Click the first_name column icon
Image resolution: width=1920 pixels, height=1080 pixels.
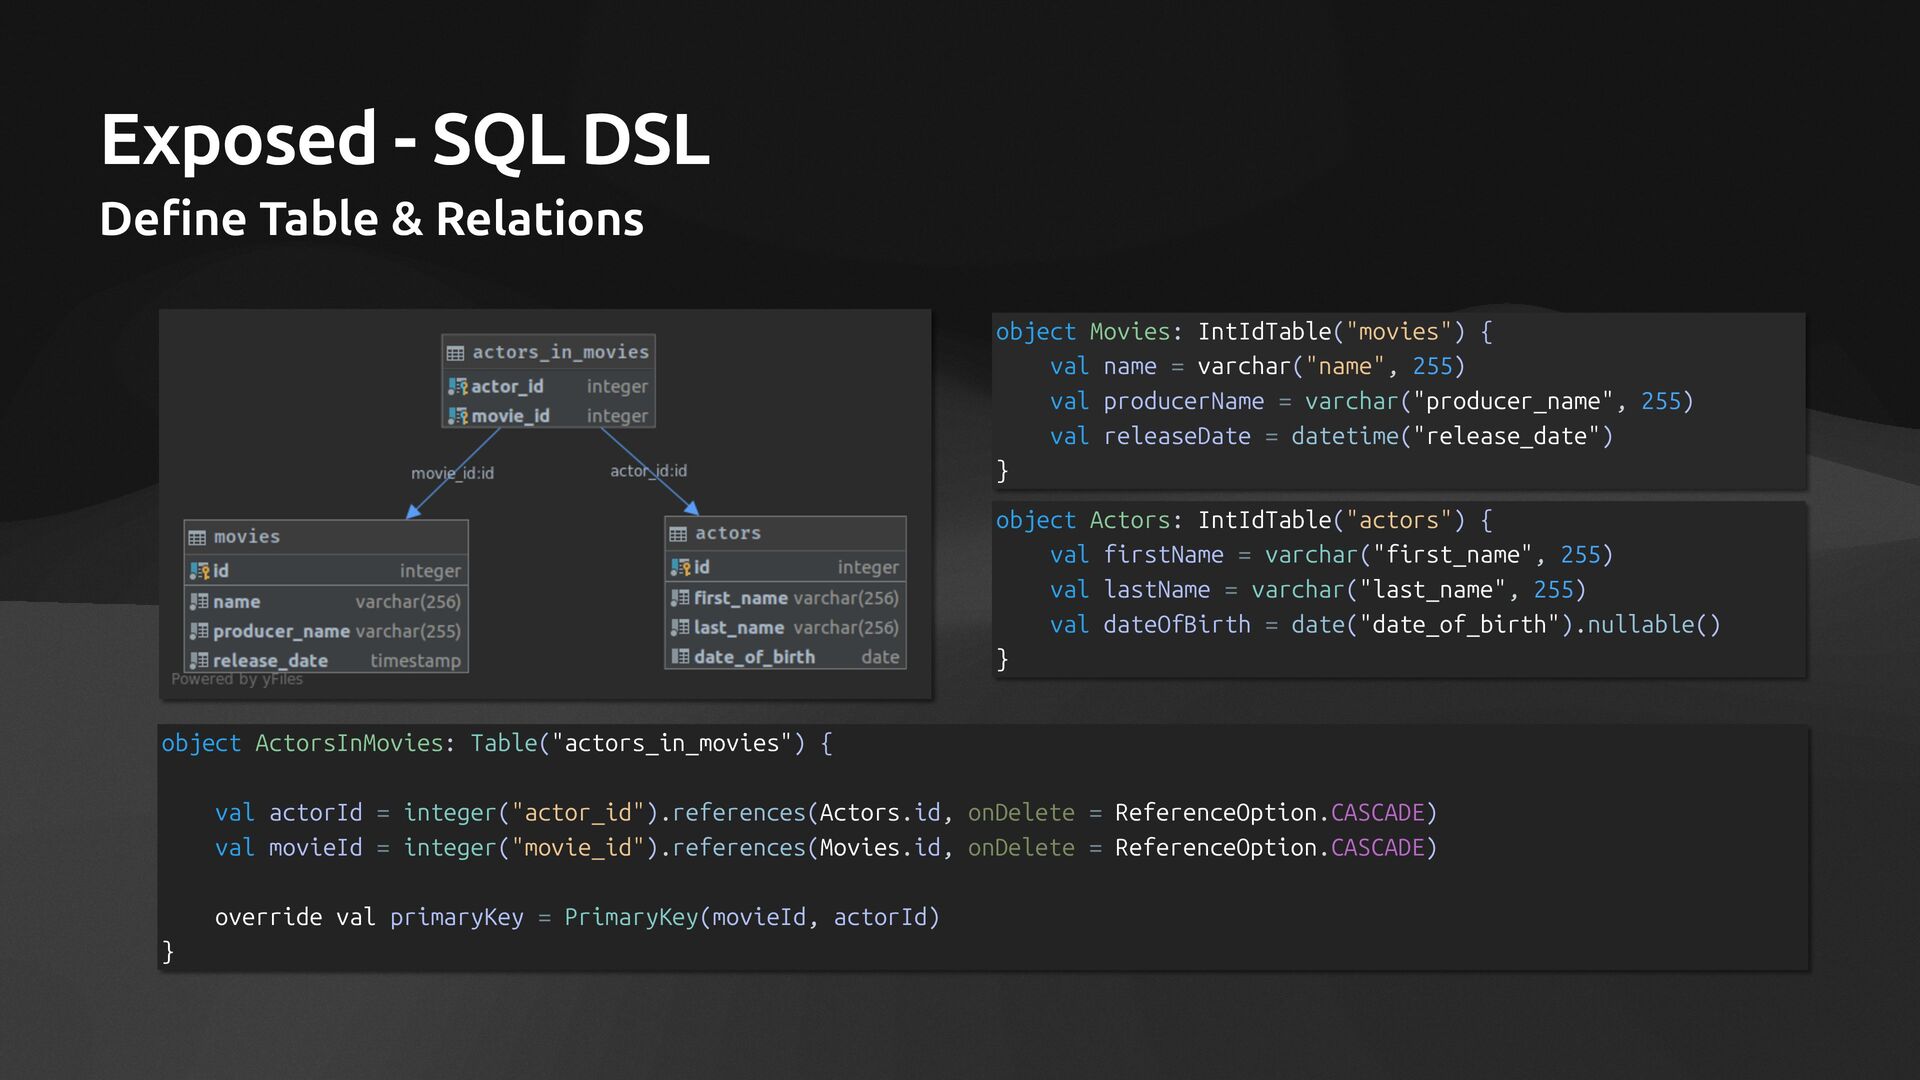(x=680, y=598)
